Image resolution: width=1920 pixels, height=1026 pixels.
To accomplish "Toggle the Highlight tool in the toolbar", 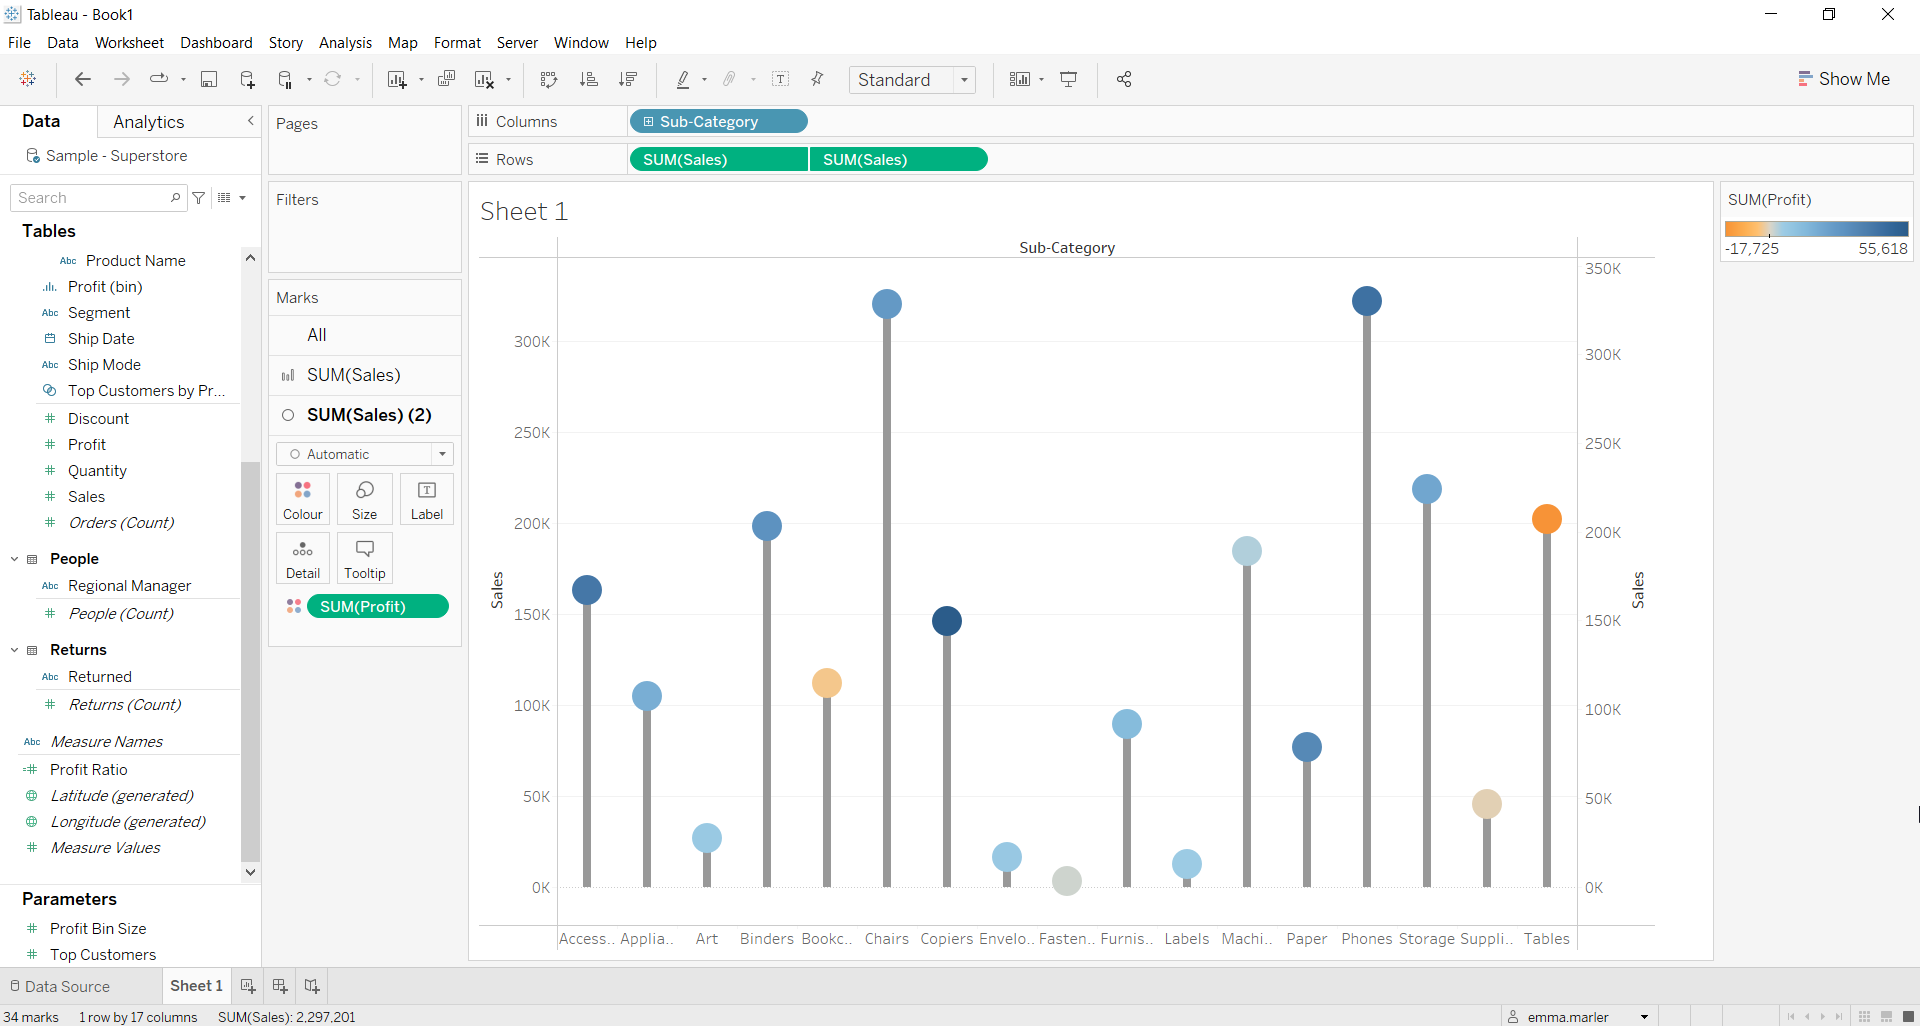I will (684, 79).
